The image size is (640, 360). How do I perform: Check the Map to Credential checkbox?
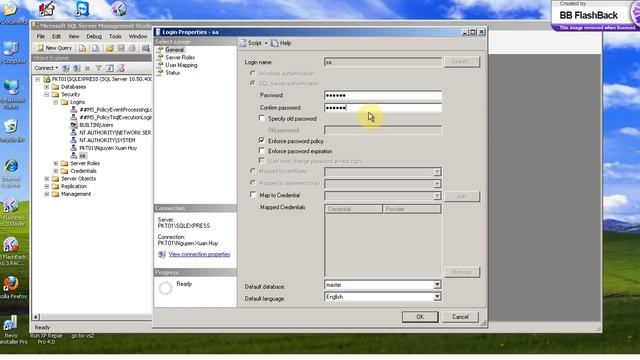point(253,195)
